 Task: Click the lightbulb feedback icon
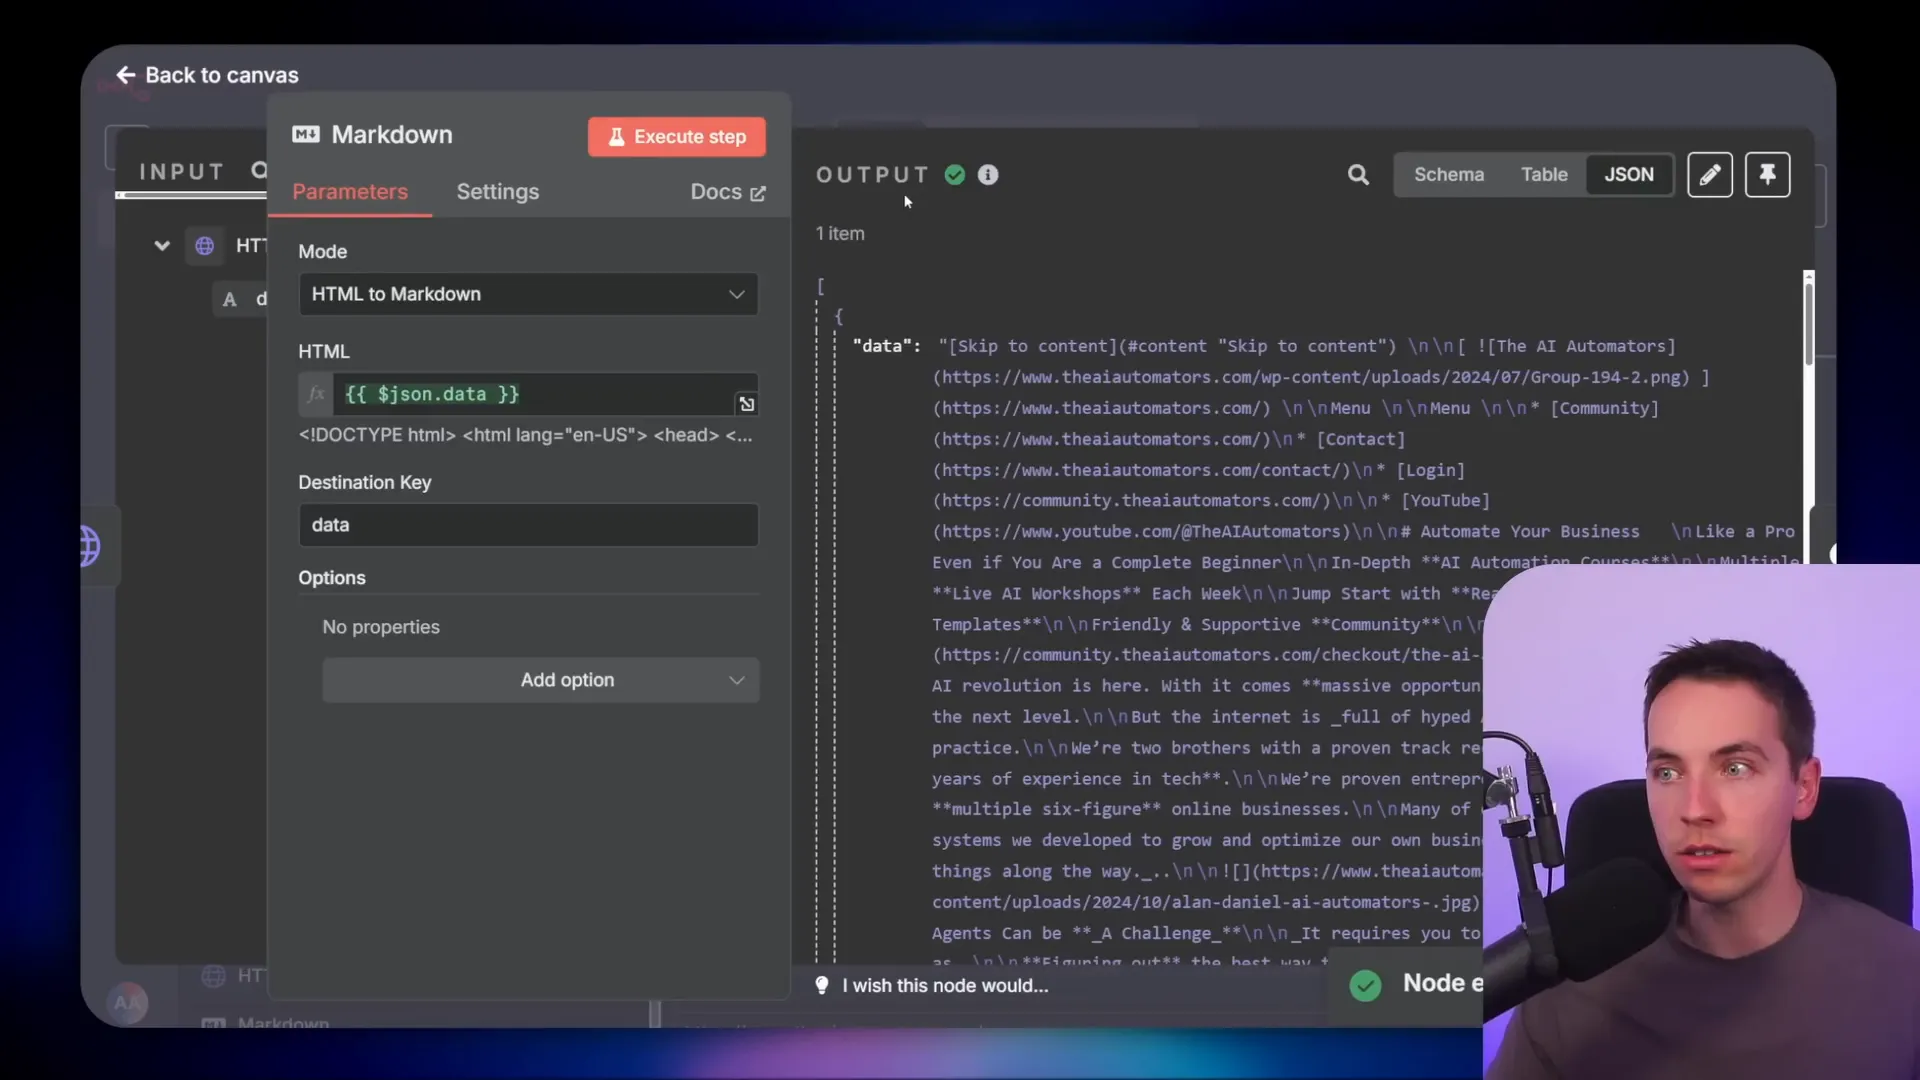(822, 986)
